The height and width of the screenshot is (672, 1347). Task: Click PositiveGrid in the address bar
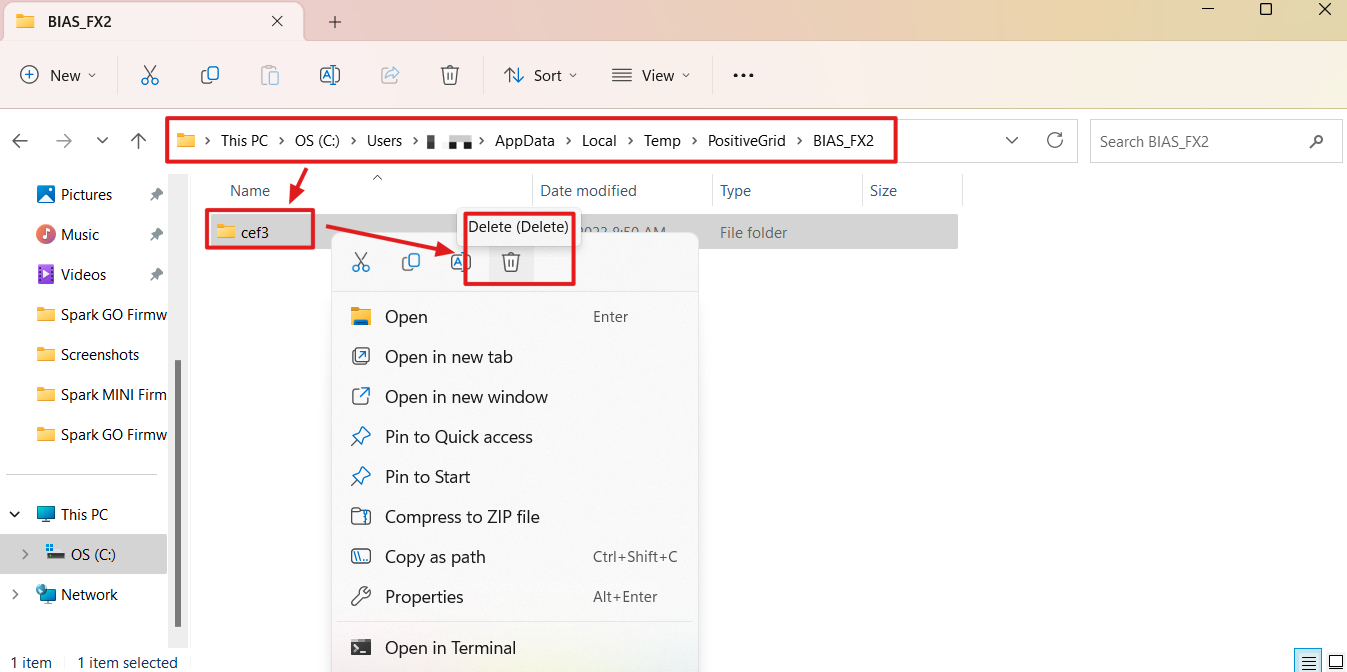tap(747, 141)
